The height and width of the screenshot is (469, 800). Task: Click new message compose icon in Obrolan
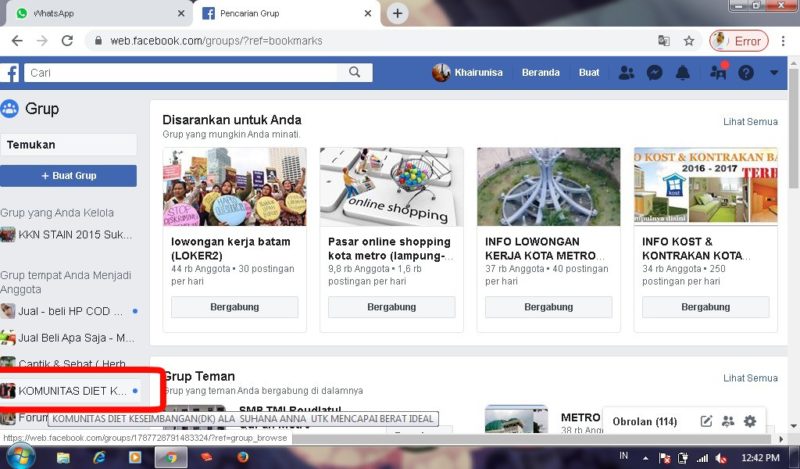[x=706, y=422]
